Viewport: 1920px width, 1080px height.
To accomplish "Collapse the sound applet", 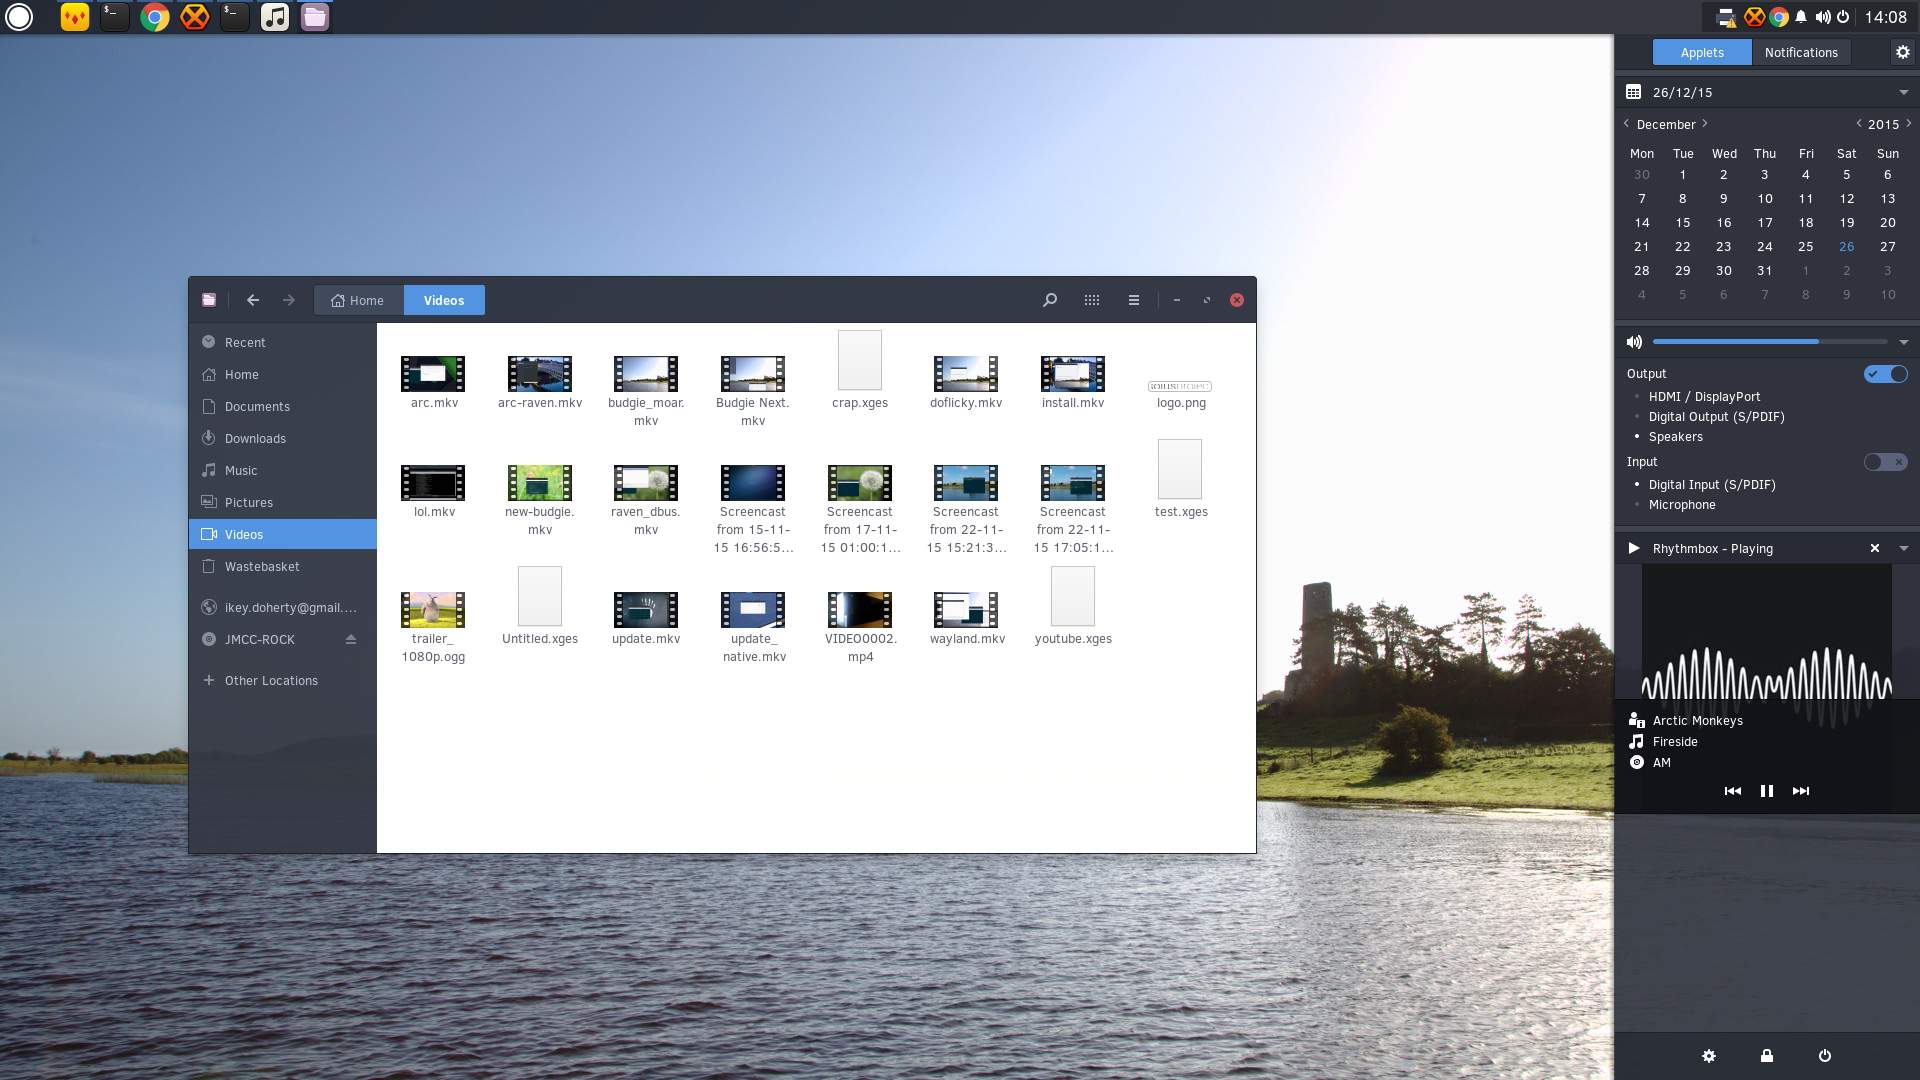I will point(1904,342).
